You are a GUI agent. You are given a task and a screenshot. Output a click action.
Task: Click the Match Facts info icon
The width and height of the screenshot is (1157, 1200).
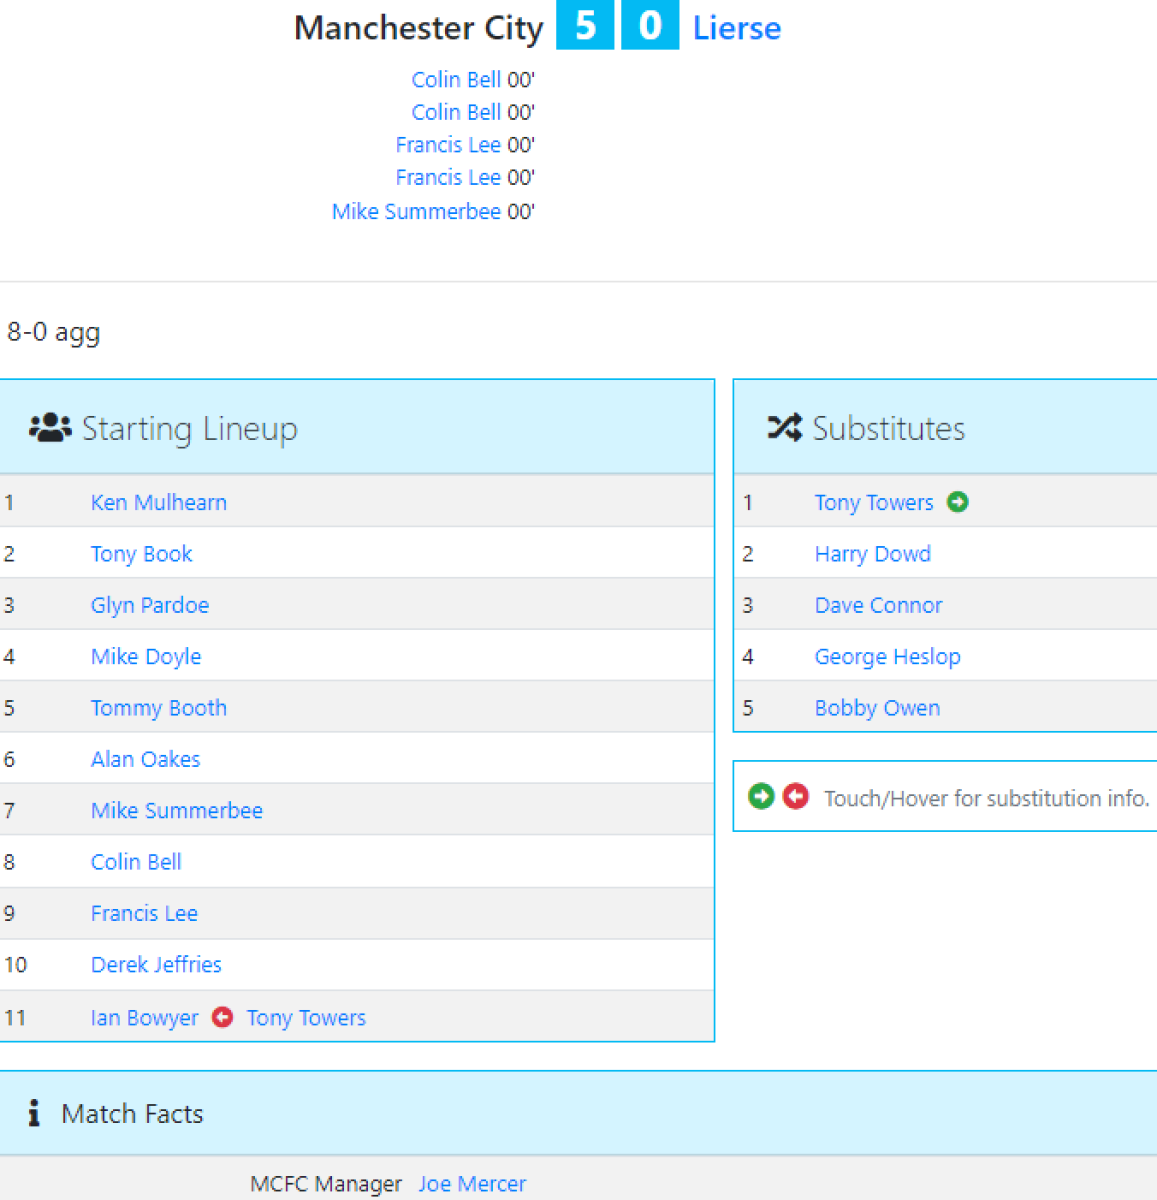tap(34, 1113)
